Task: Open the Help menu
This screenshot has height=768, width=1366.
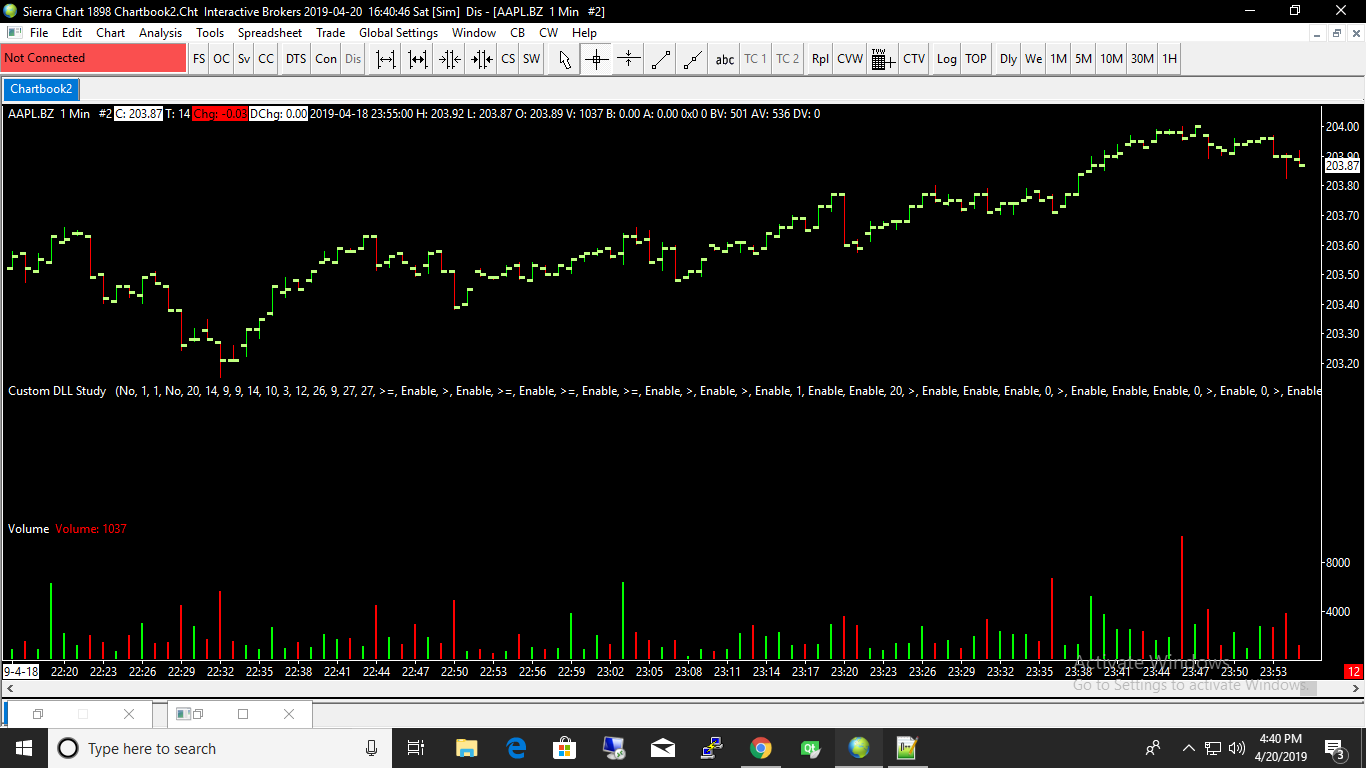Action: click(584, 33)
